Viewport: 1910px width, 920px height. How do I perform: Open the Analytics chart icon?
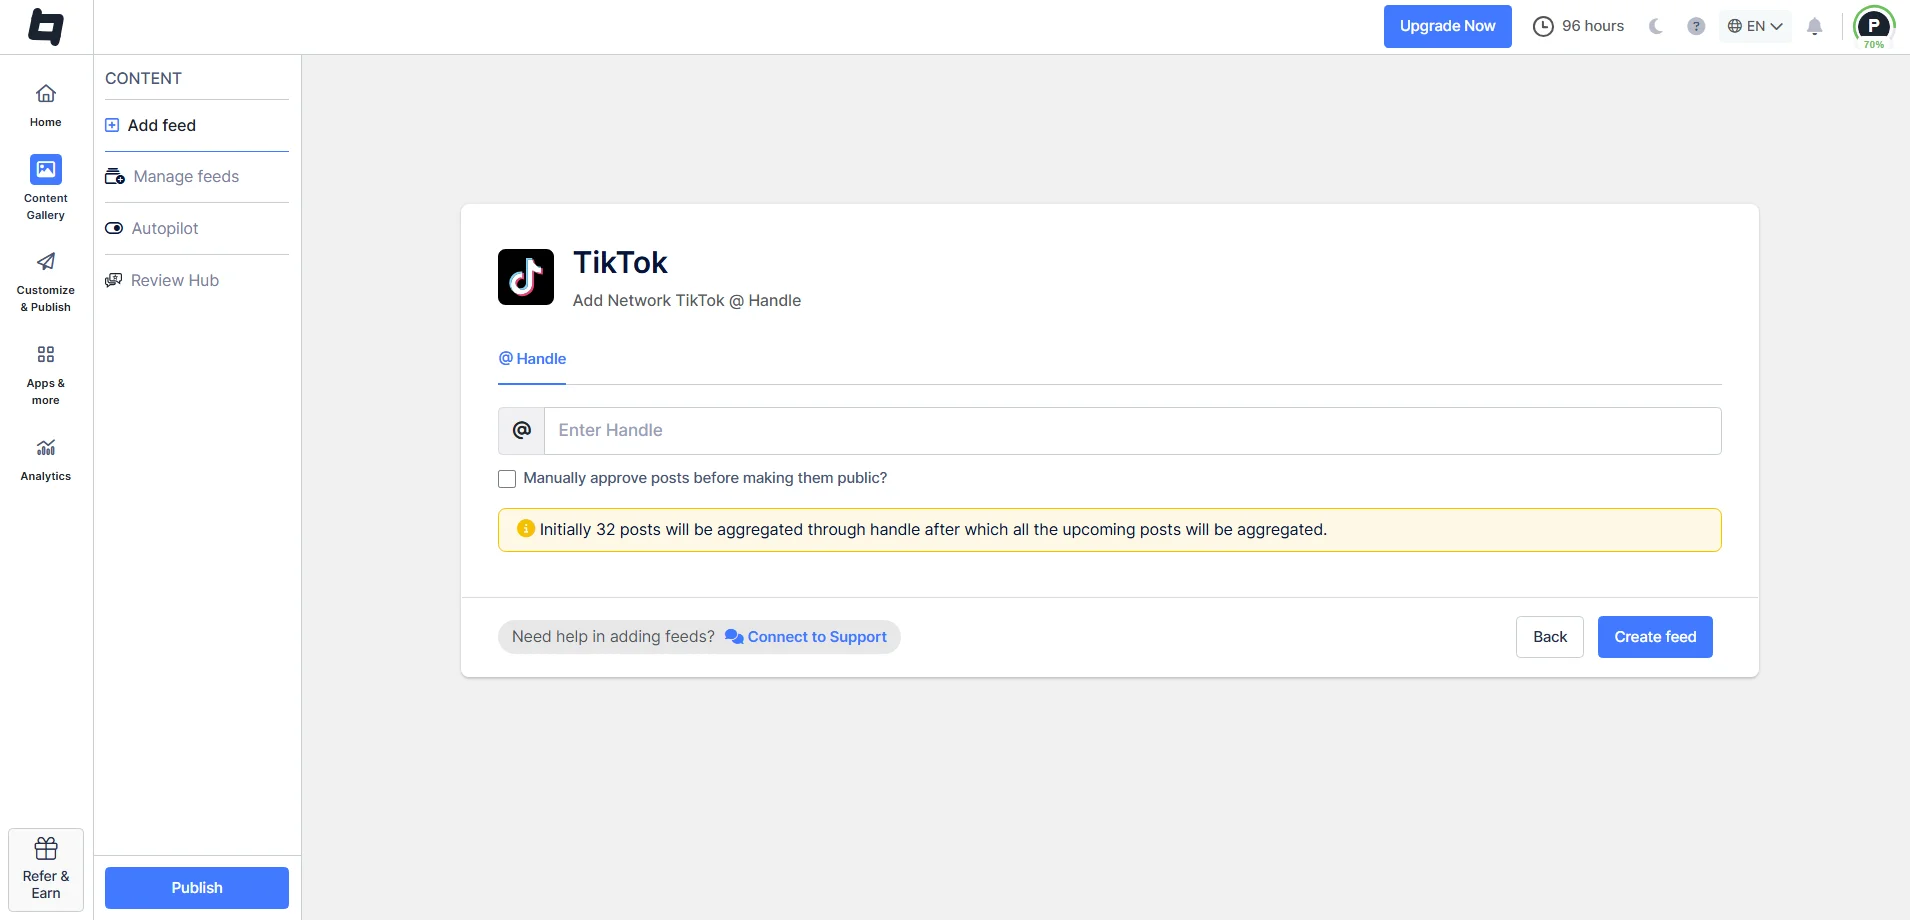(46, 448)
